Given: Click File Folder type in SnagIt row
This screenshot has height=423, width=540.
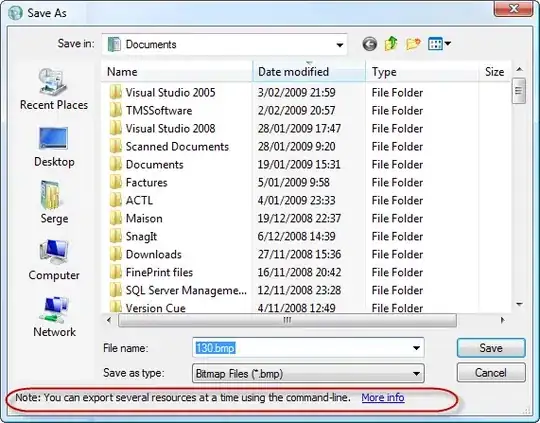Looking at the screenshot, I should click(397, 236).
